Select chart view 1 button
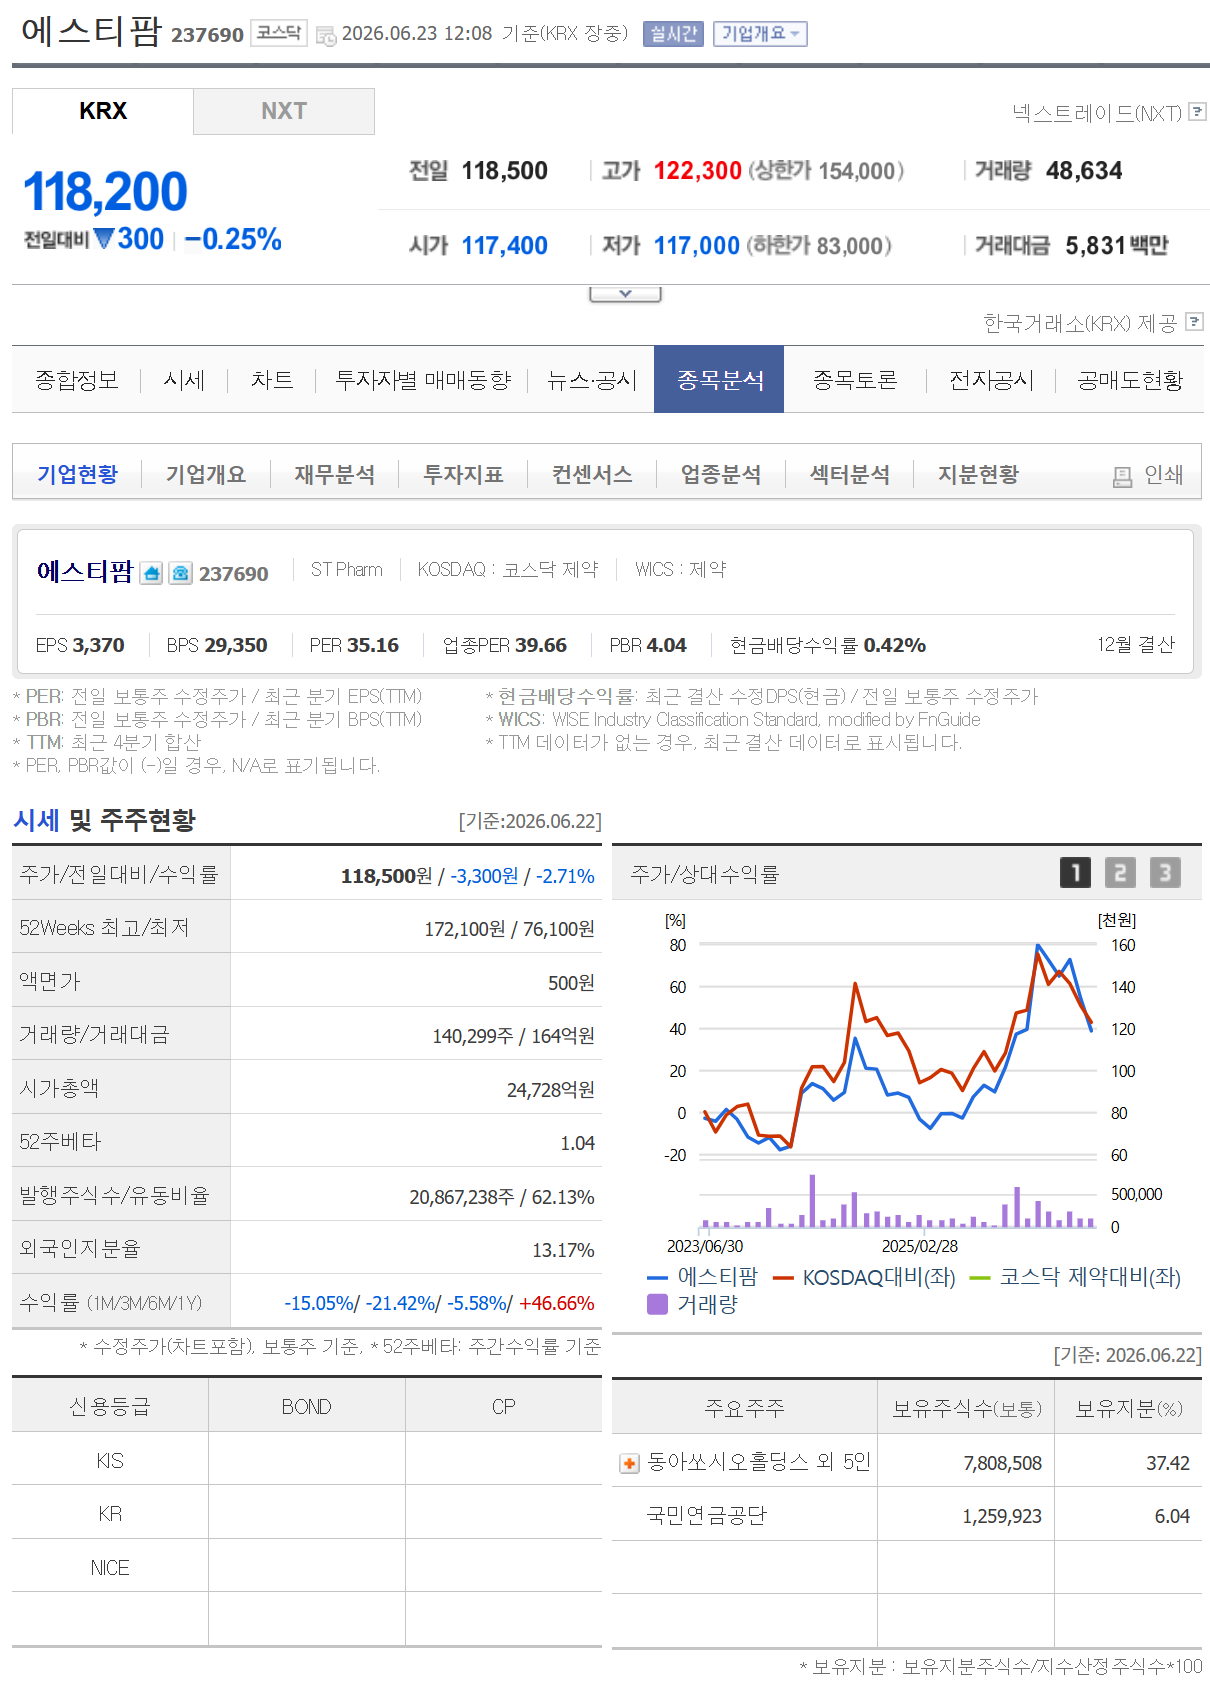This screenshot has width=1210, height=1692. tap(1076, 873)
